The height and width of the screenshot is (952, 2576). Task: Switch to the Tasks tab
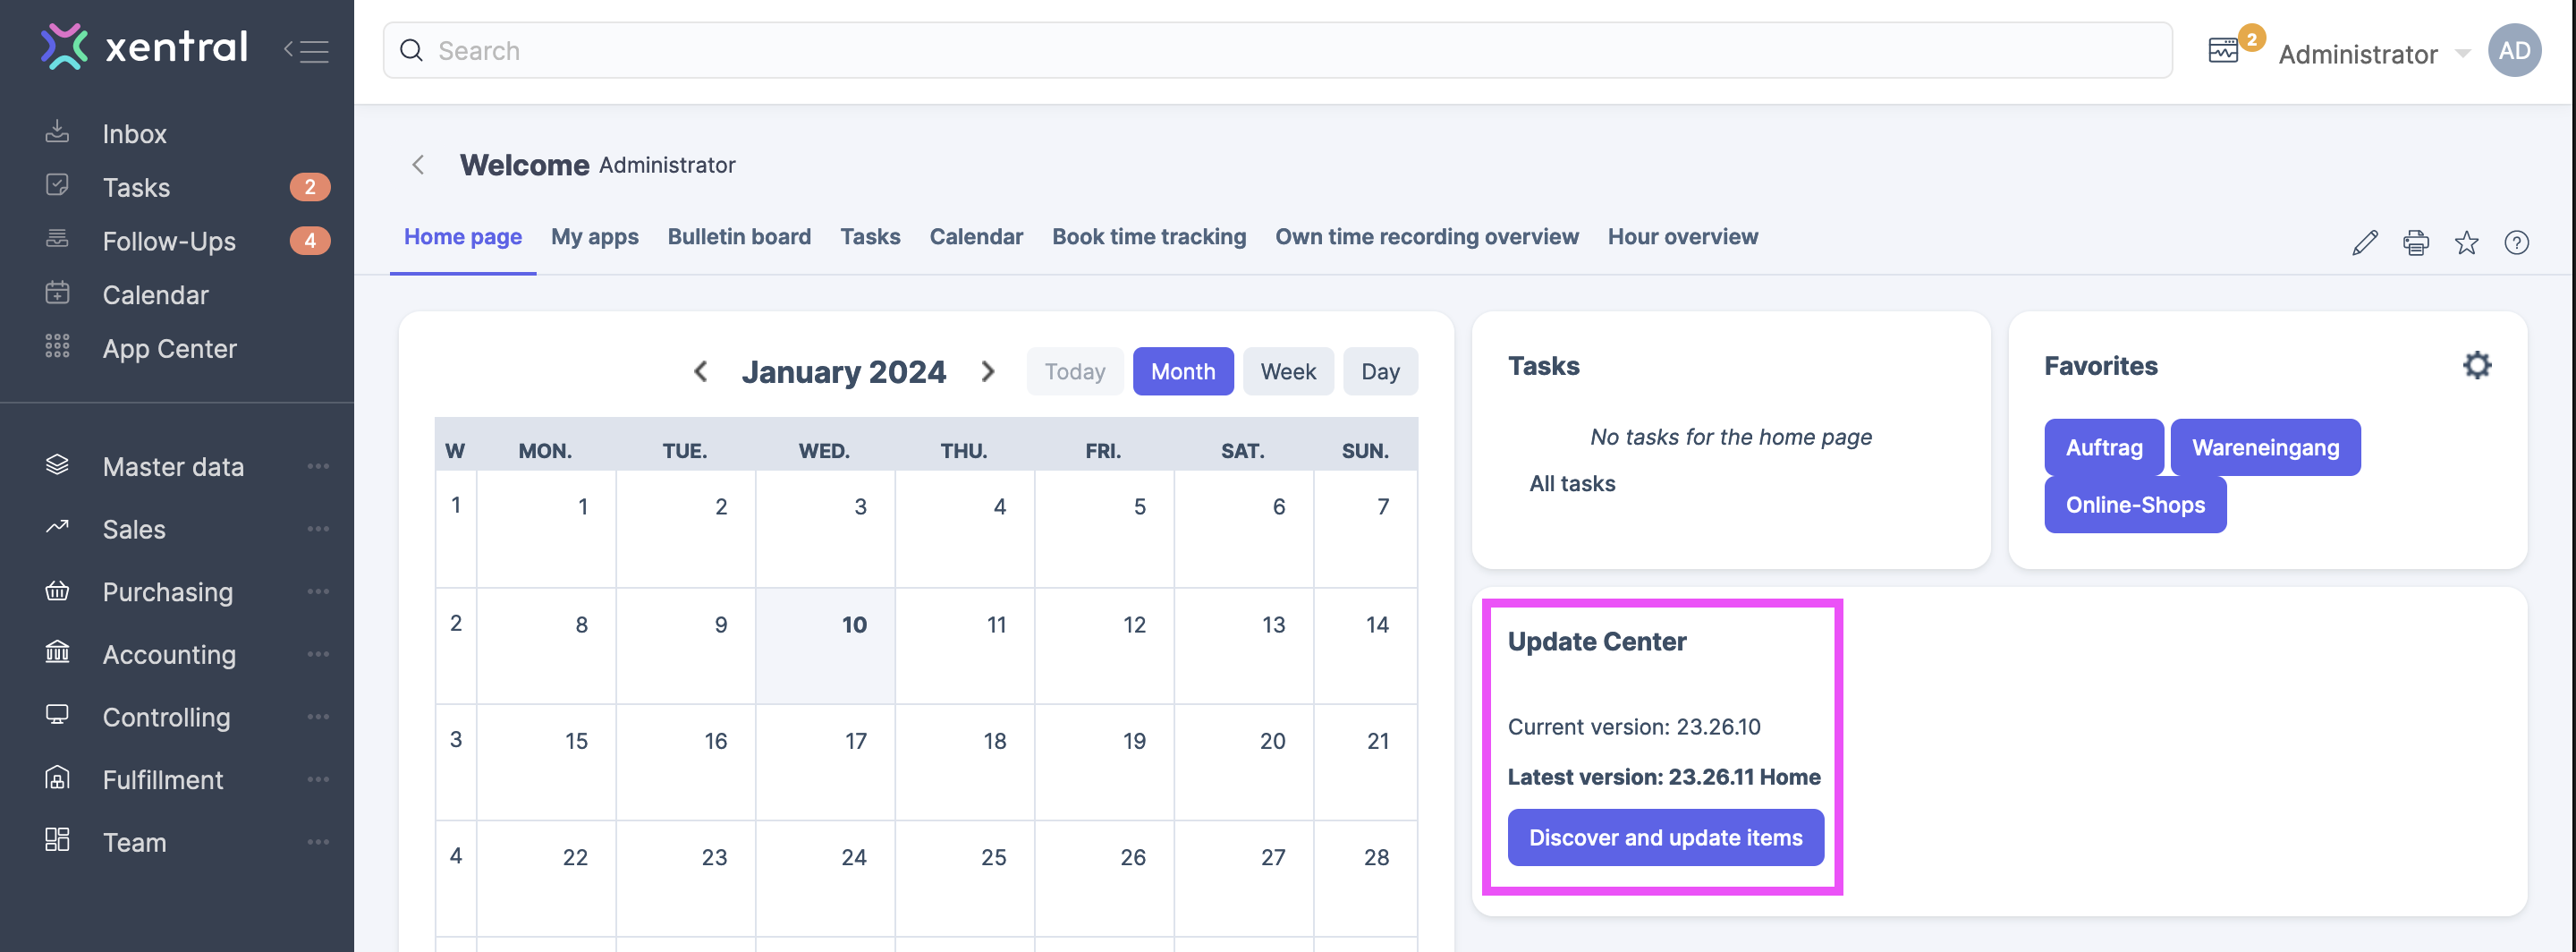click(869, 236)
